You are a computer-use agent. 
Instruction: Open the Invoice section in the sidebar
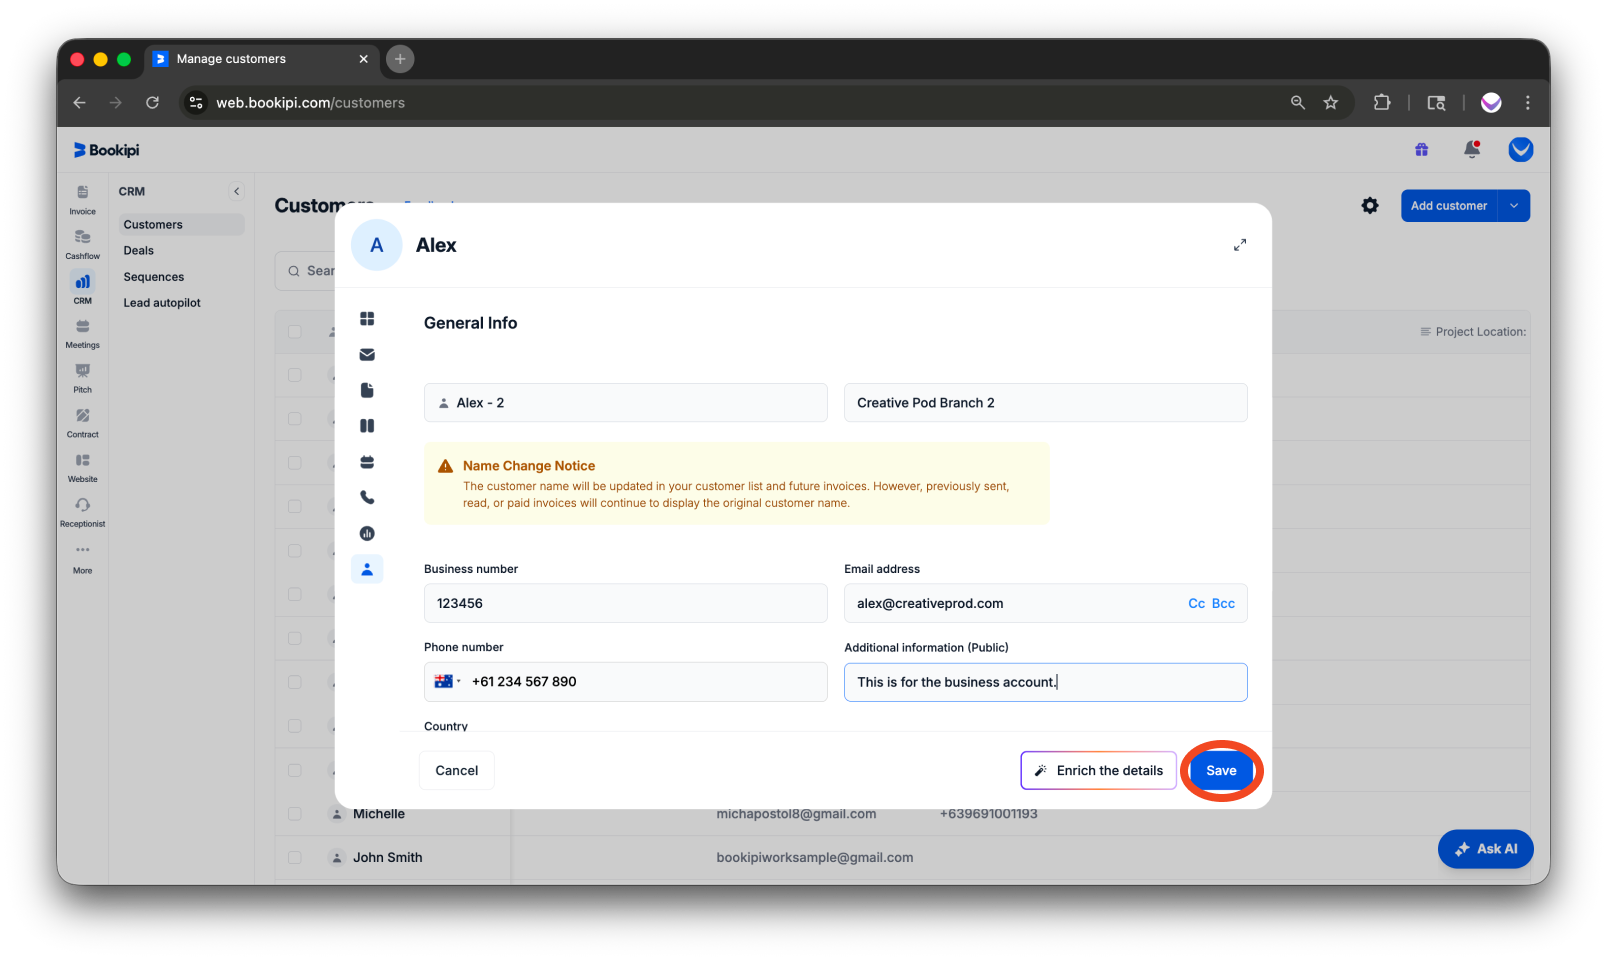click(82, 199)
